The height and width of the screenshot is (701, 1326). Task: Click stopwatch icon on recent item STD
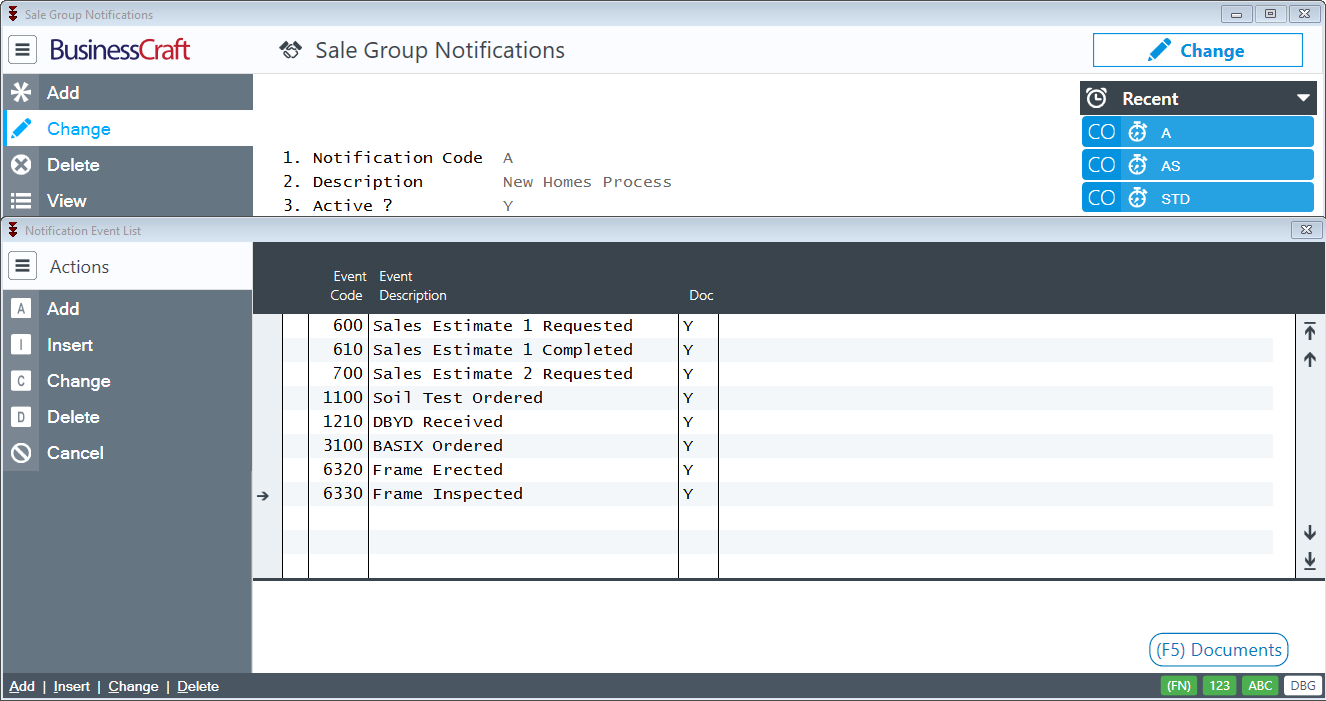[x=1137, y=198]
